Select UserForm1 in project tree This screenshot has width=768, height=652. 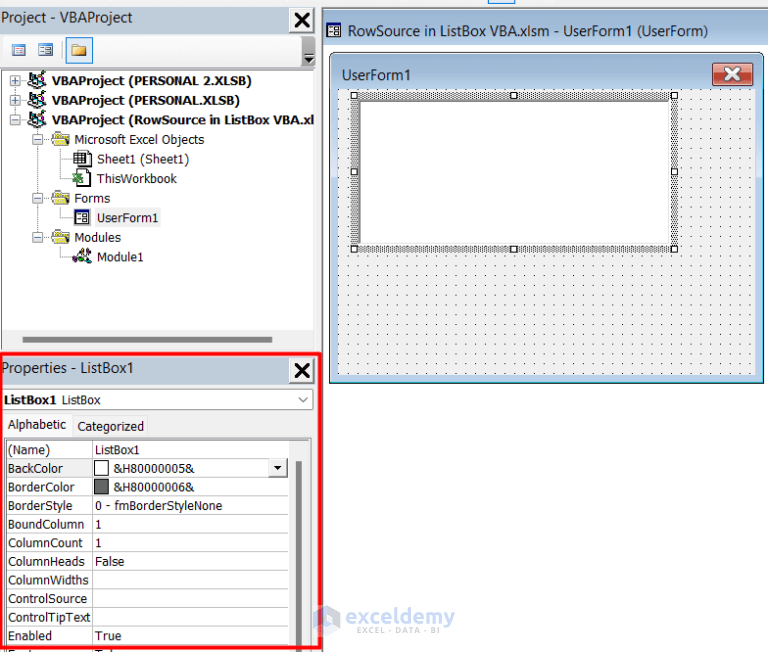coord(127,218)
